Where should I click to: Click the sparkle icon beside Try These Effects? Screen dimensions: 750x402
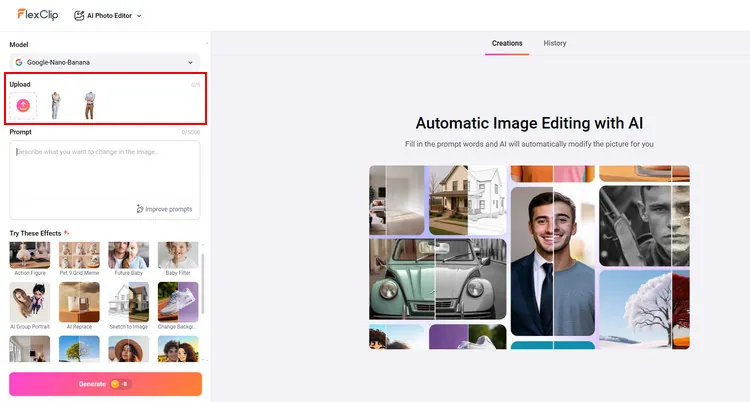coord(66,233)
